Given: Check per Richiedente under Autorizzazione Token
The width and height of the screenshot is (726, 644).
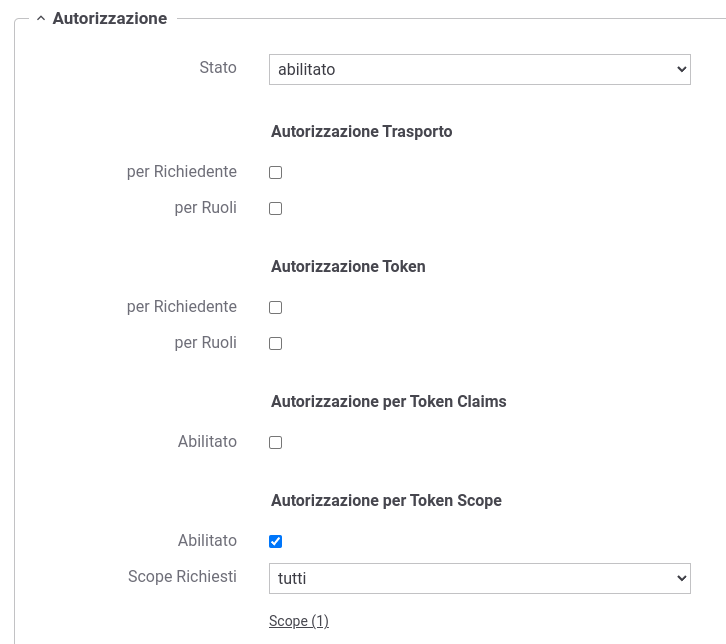Looking at the screenshot, I should pos(275,307).
